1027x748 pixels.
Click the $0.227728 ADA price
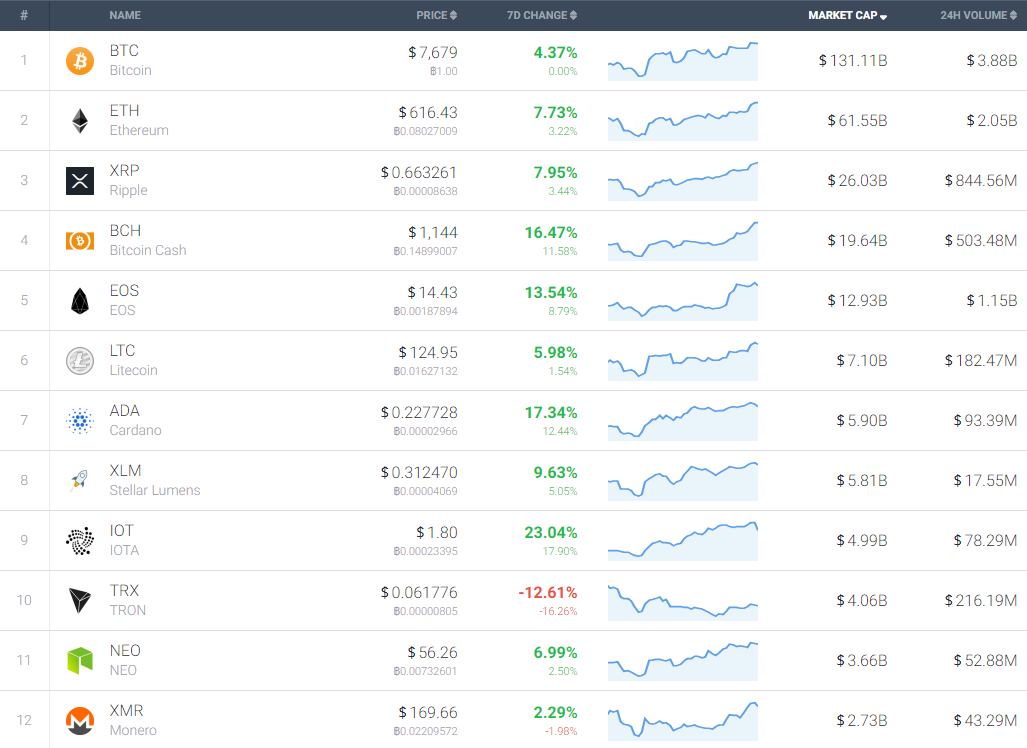pos(419,413)
